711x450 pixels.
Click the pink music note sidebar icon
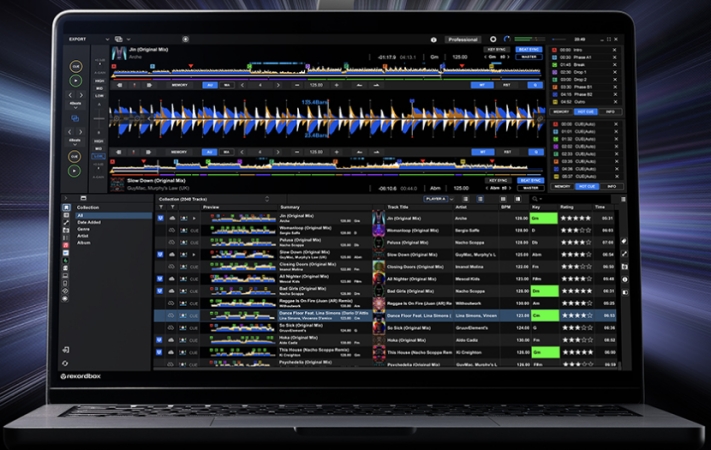point(66,245)
